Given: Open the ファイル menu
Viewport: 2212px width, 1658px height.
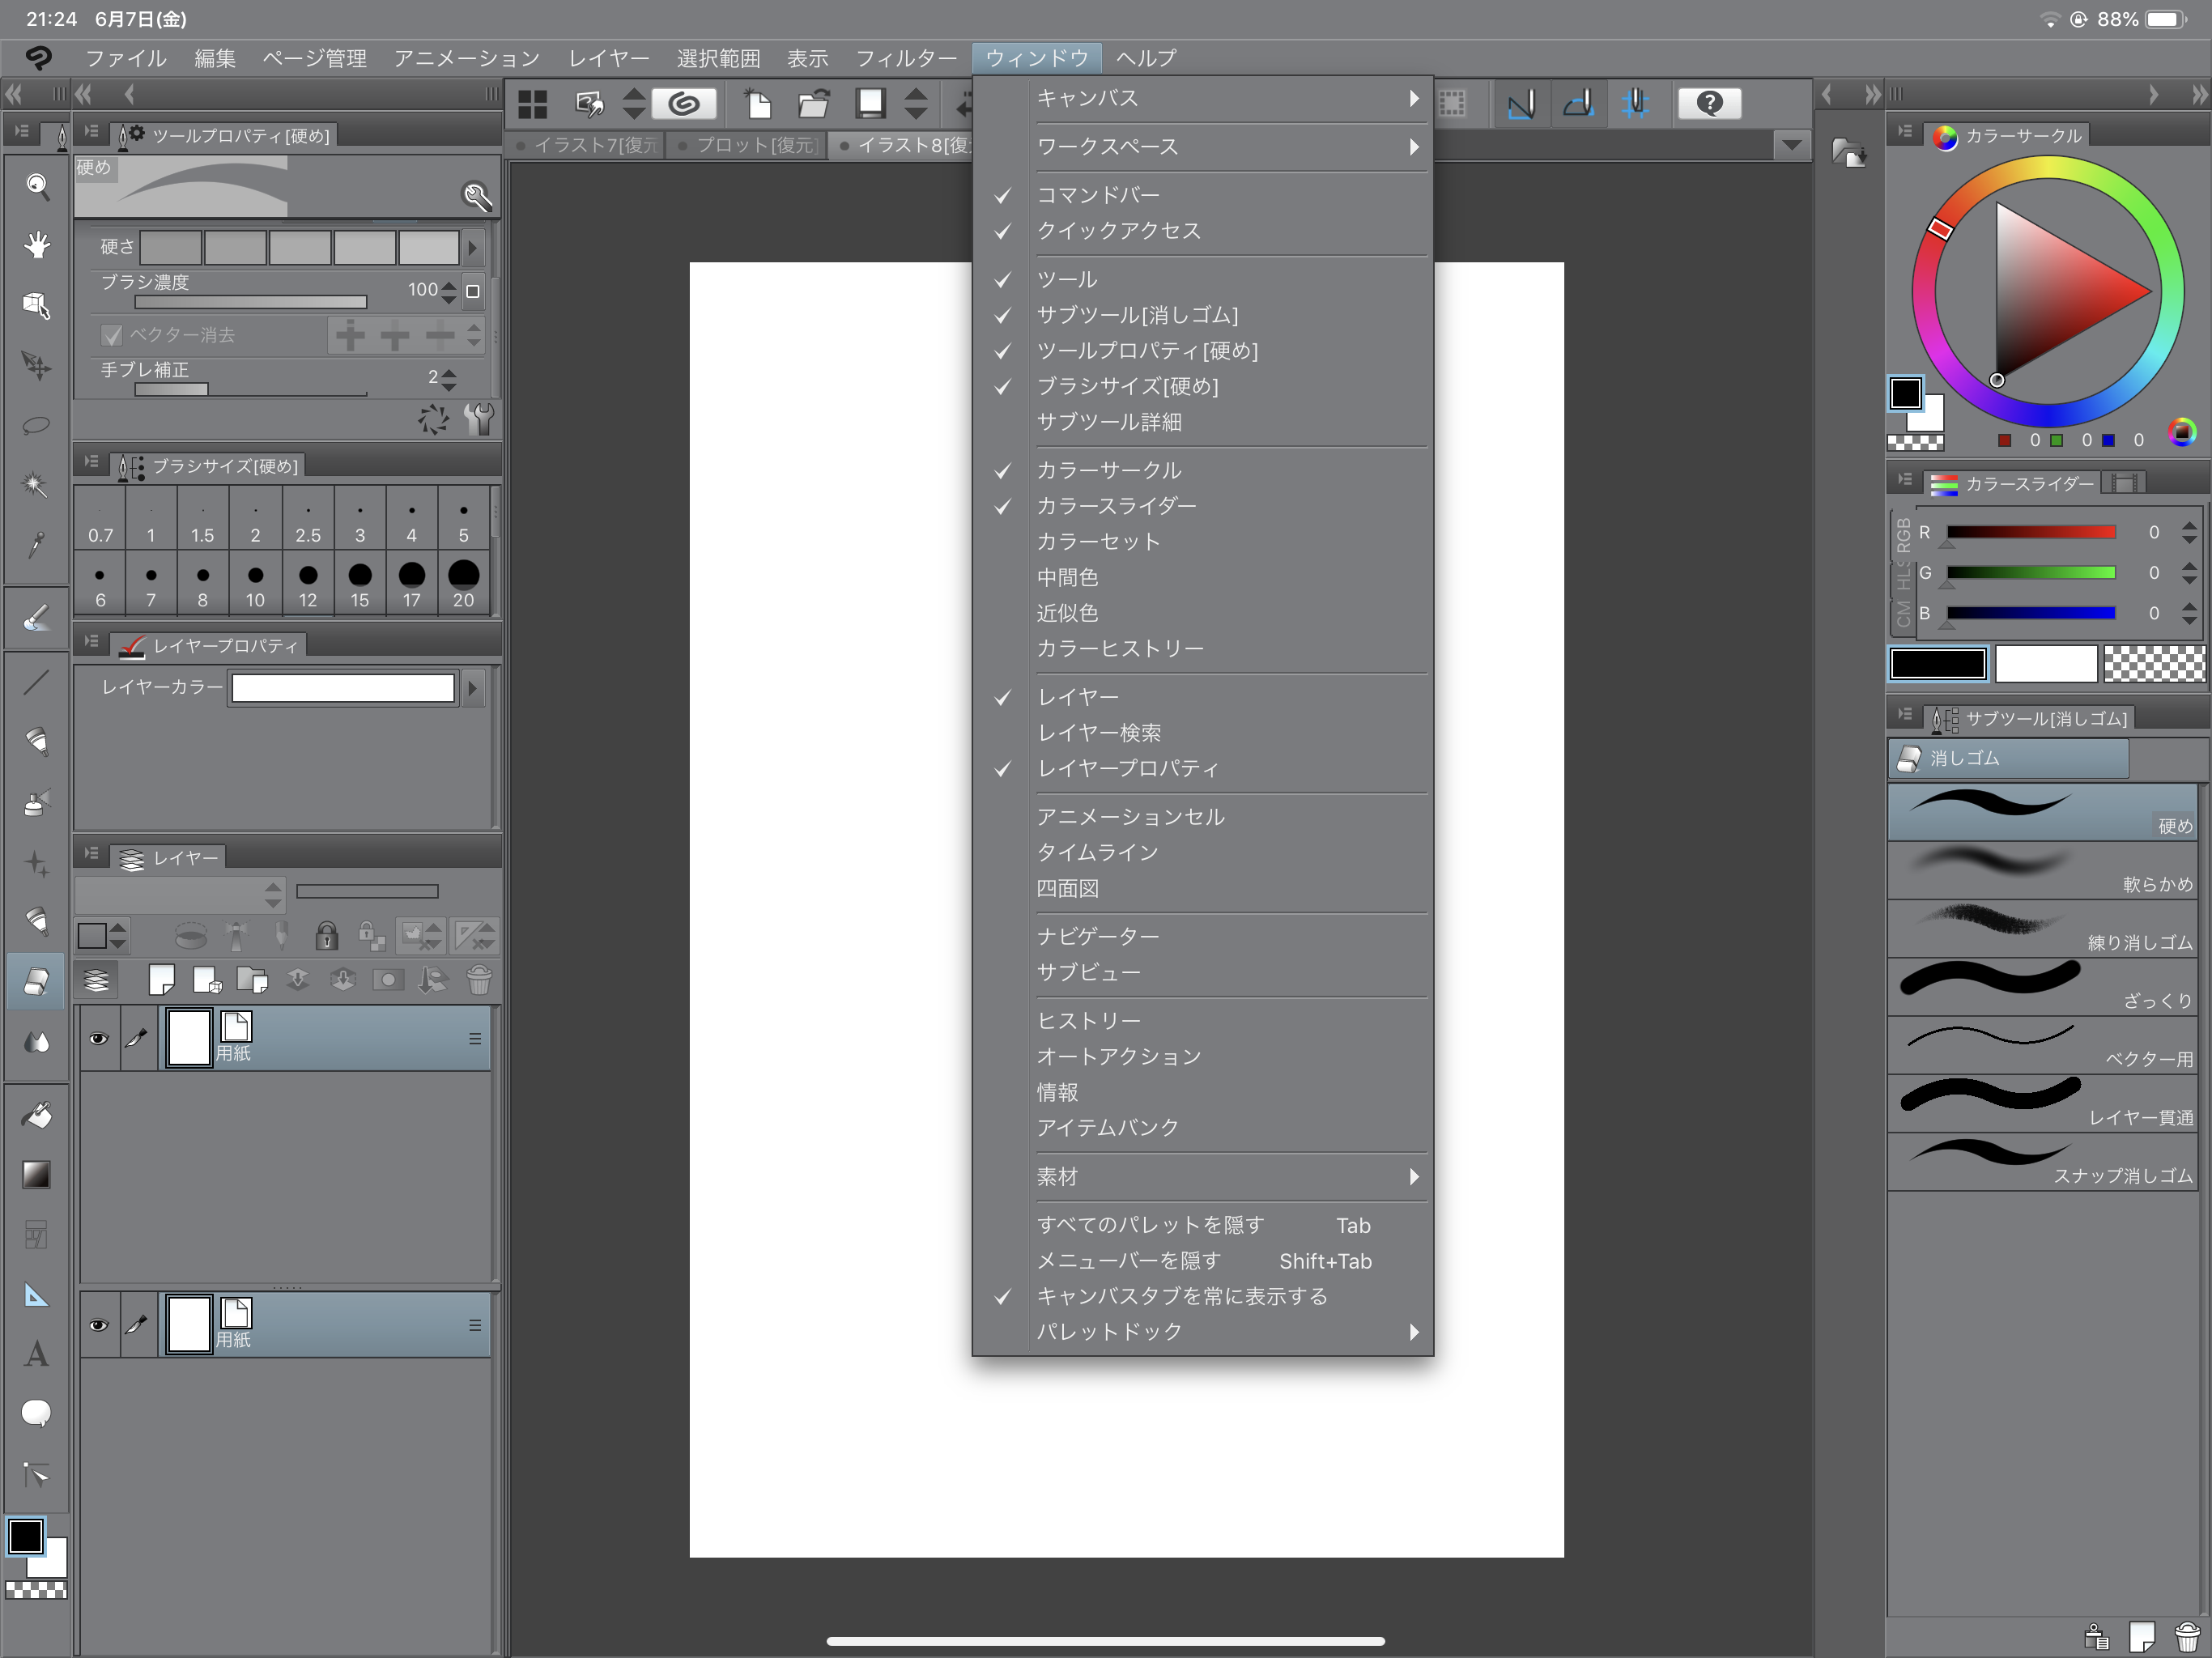Looking at the screenshot, I should [125, 58].
